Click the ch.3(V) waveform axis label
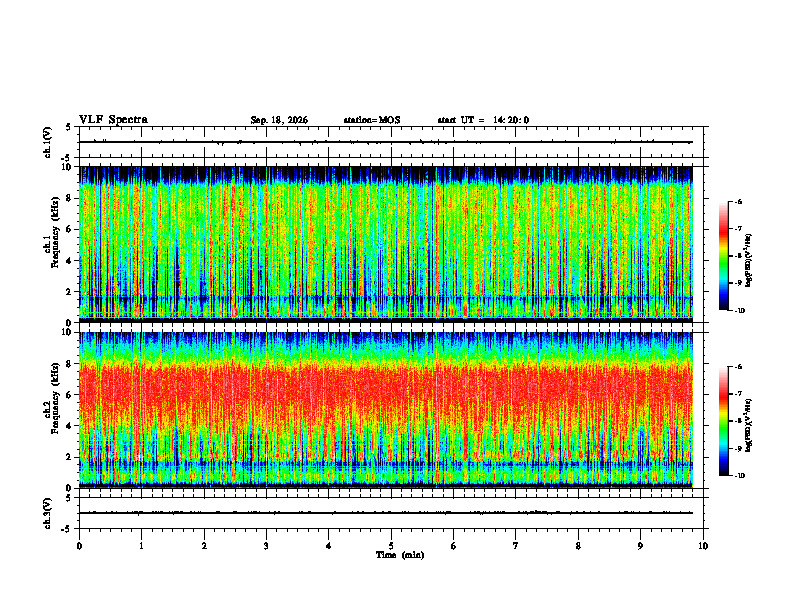The image size is (792, 612). (48, 513)
